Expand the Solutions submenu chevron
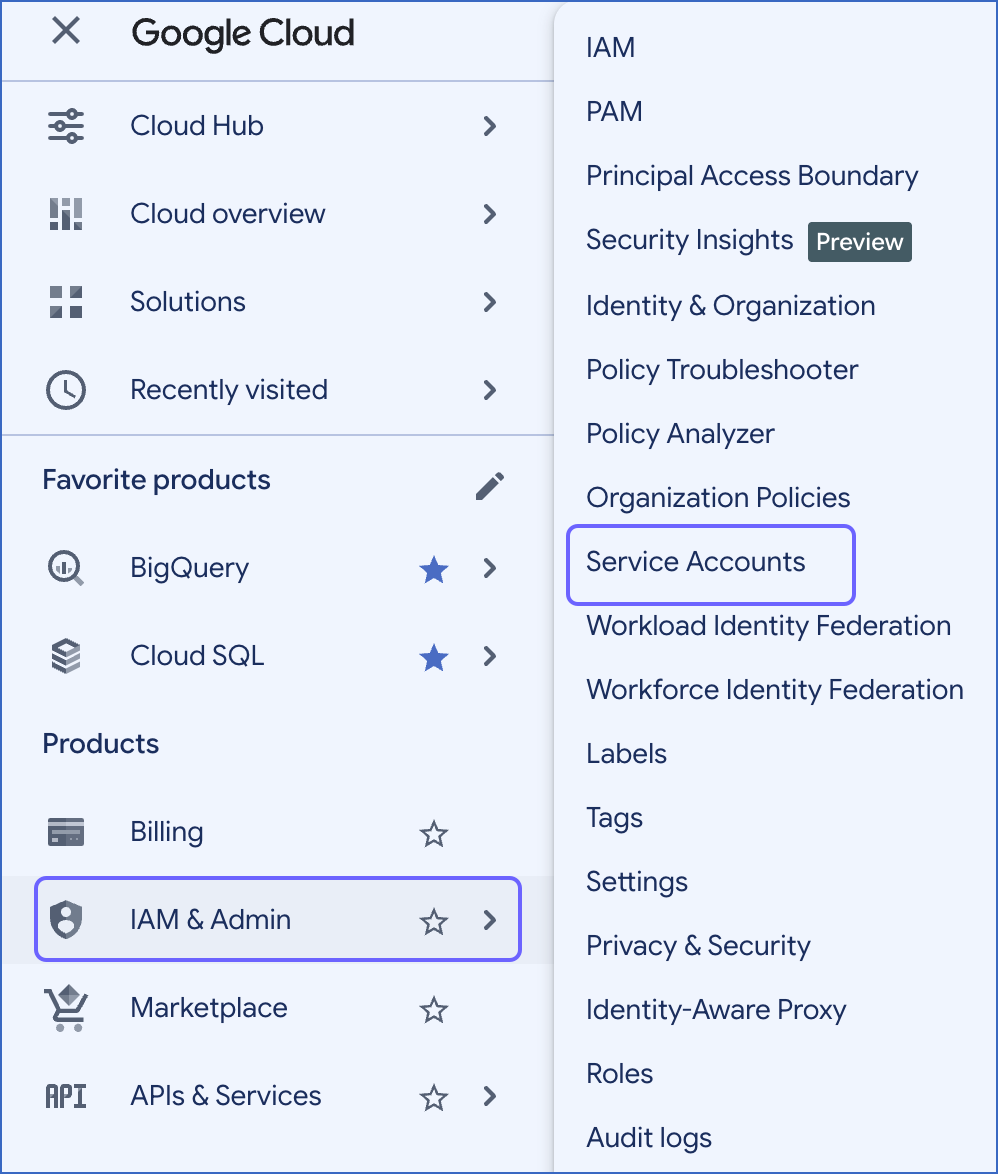 click(490, 302)
